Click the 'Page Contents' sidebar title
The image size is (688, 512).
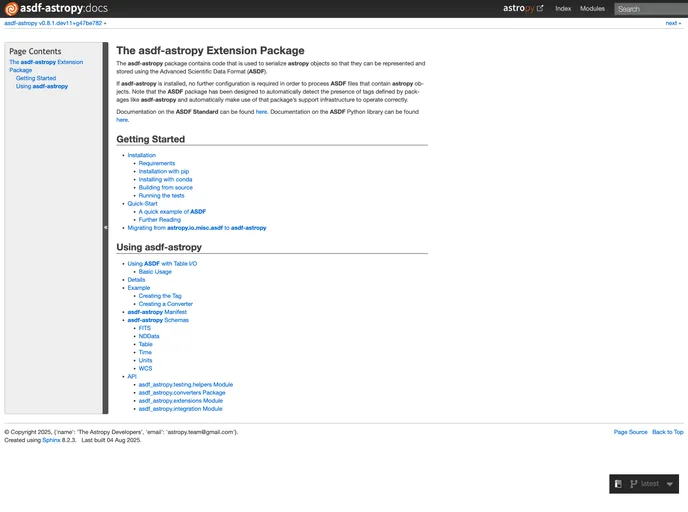pyautogui.click(x=35, y=51)
